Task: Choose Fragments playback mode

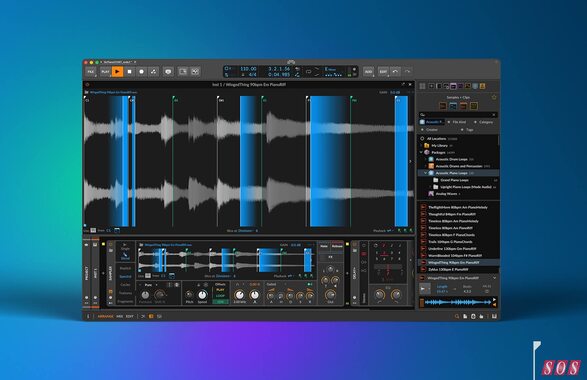Action: (x=125, y=301)
